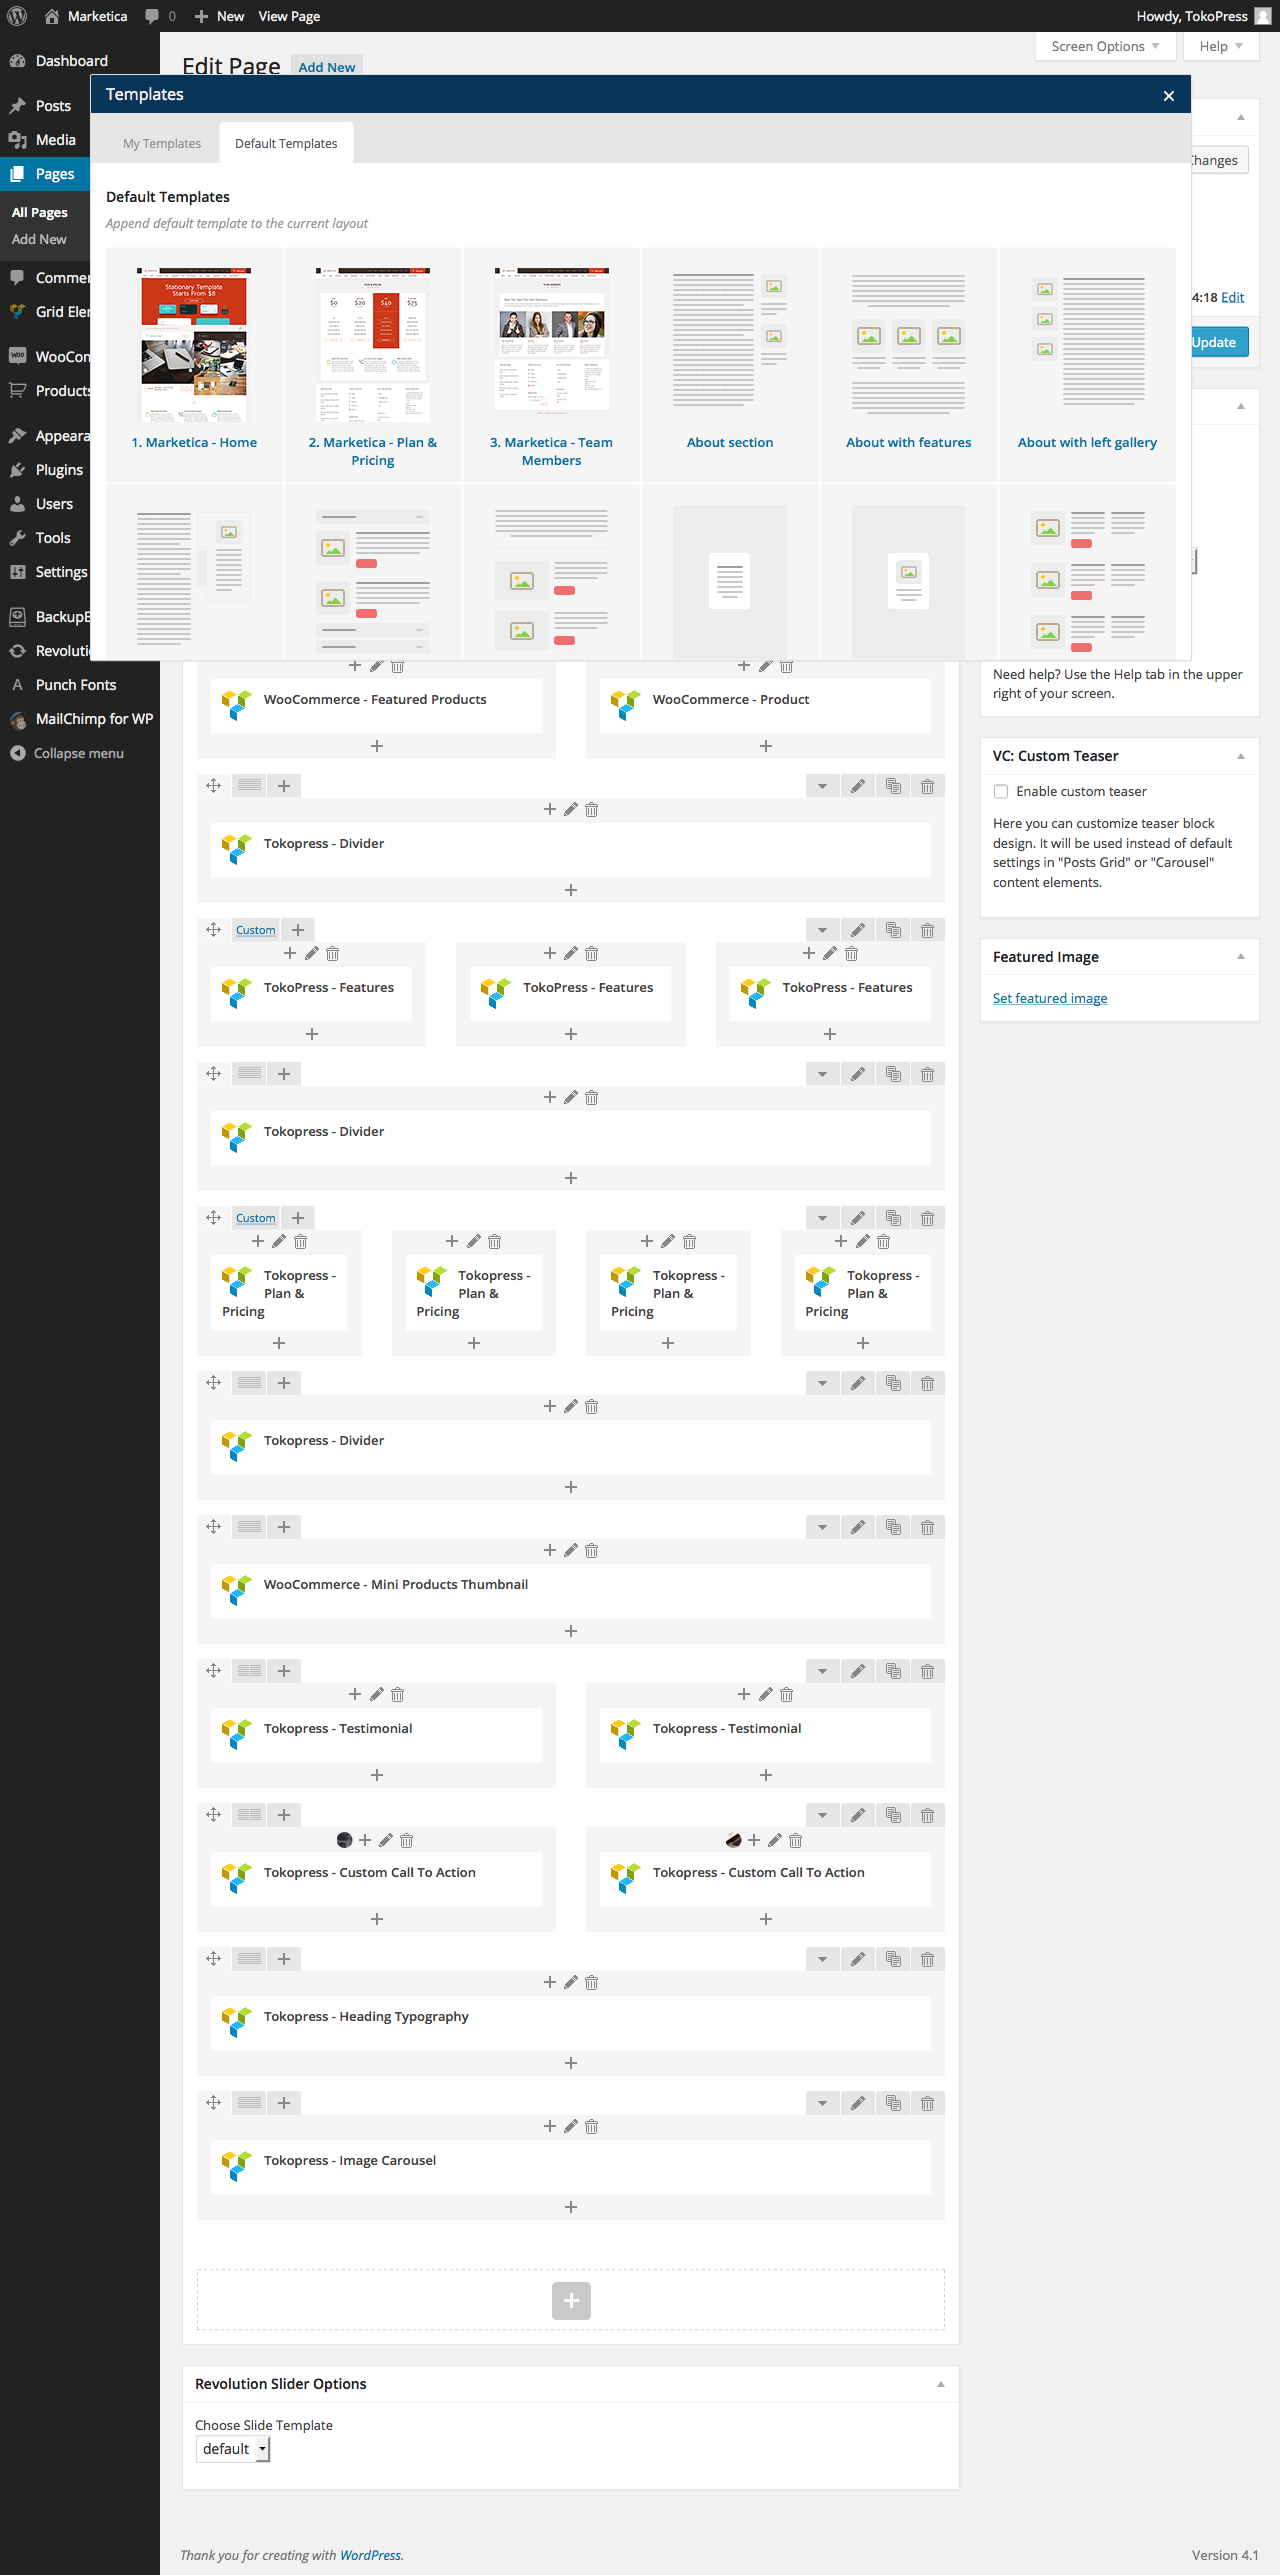Collapse the Featured Image metabox

point(1240,957)
